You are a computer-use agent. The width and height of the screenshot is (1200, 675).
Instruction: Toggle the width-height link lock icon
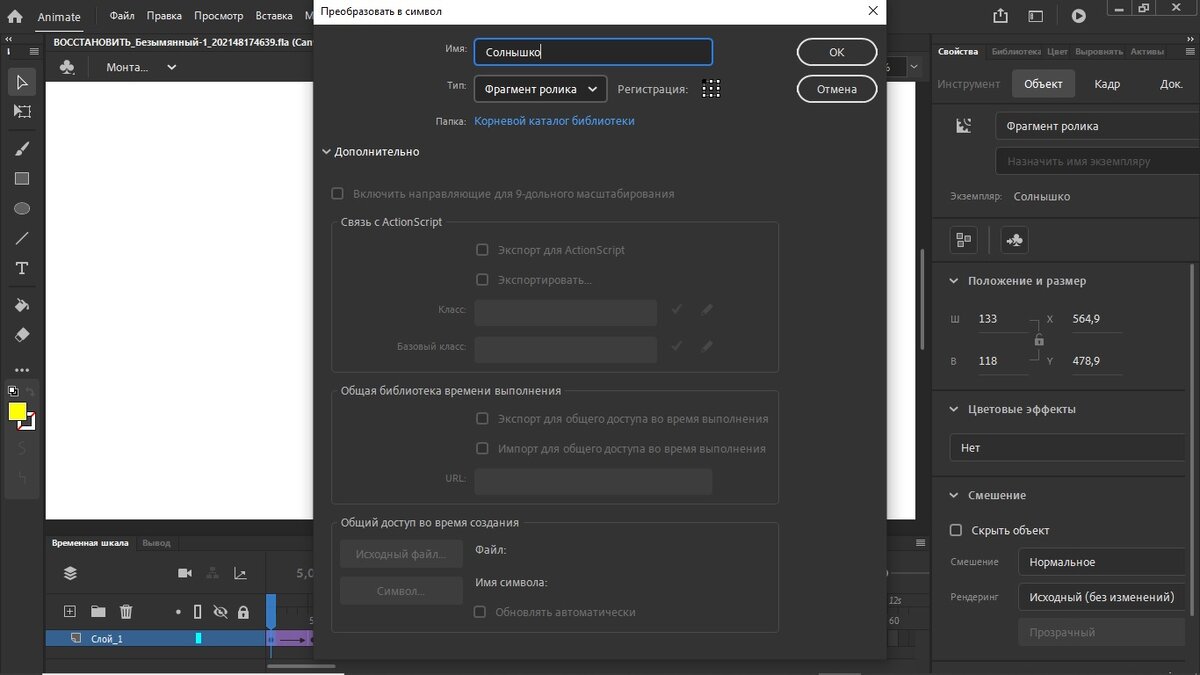pyautogui.click(x=1039, y=340)
